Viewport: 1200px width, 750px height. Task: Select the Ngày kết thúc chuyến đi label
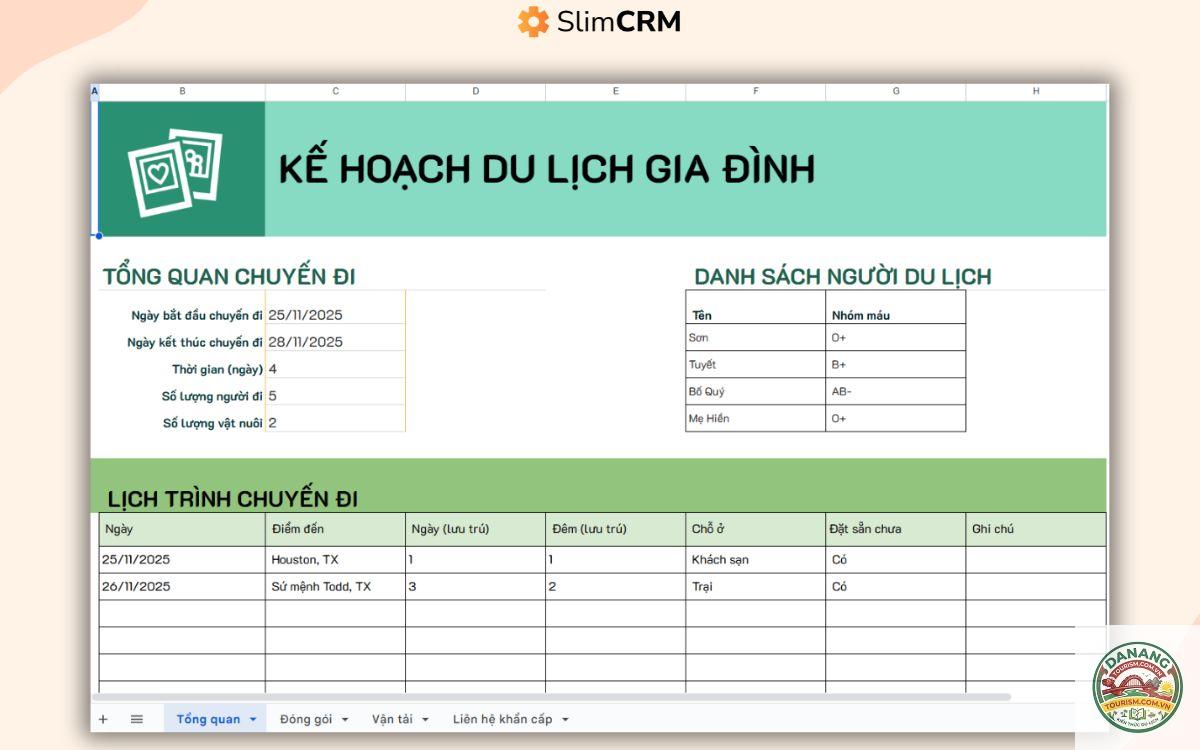tap(195, 342)
